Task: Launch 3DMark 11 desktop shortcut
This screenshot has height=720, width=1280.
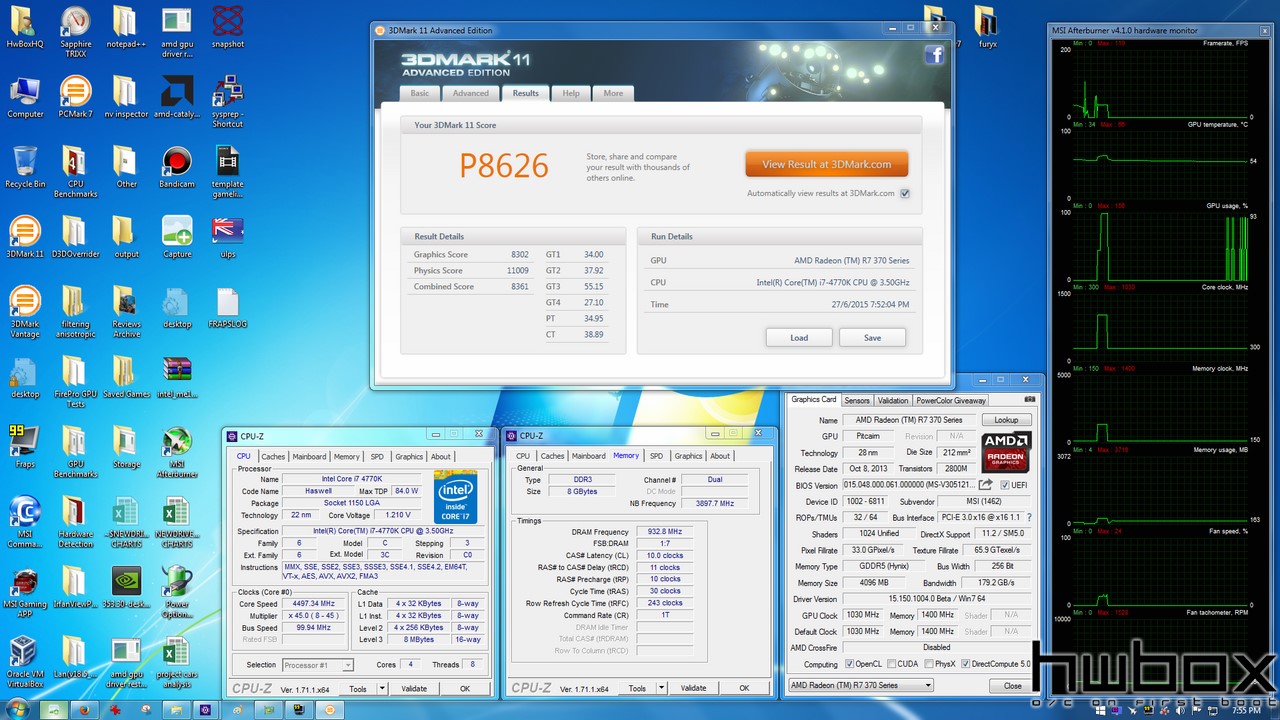Action: (25, 237)
